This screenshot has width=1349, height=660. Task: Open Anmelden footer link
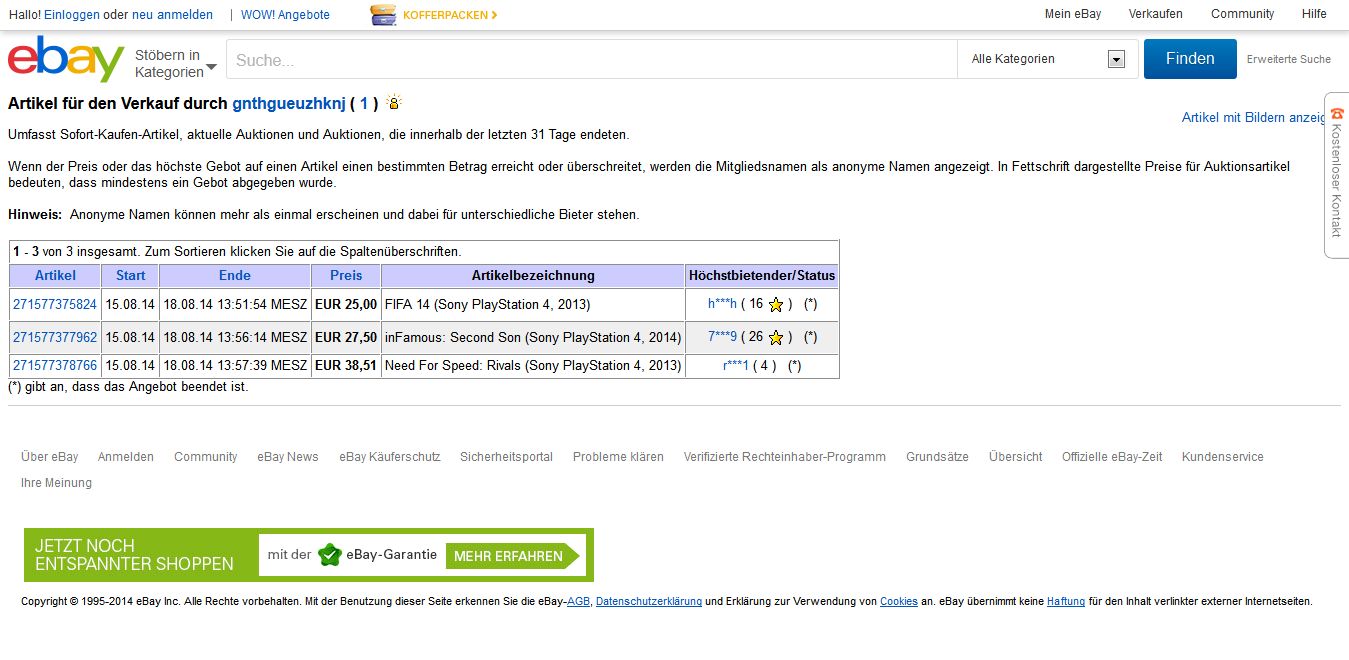[x=126, y=457]
